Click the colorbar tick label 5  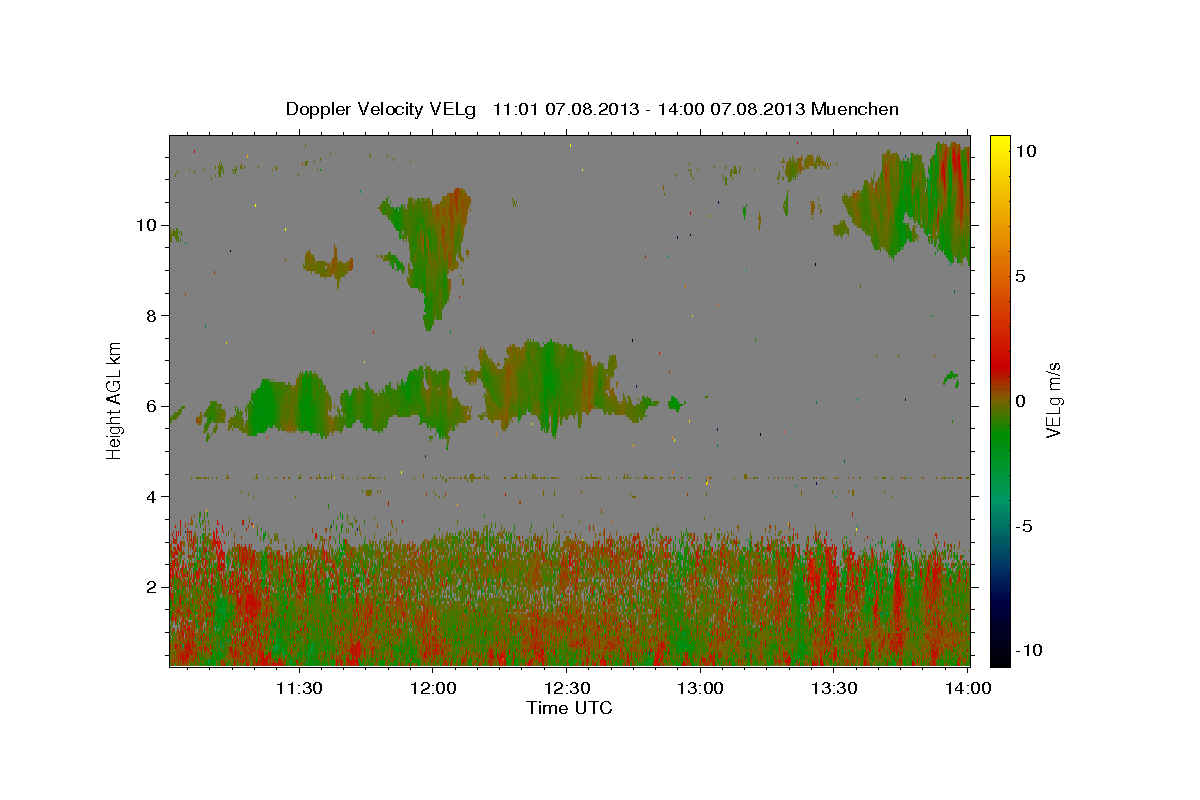click(x=1019, y=276)
